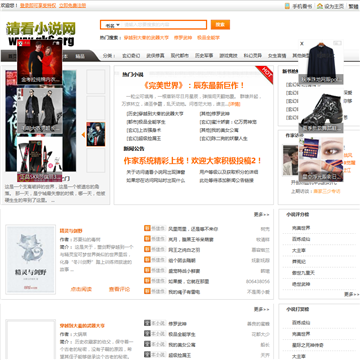
Task: Open the login link in the welcome bar
Action: 38,6
